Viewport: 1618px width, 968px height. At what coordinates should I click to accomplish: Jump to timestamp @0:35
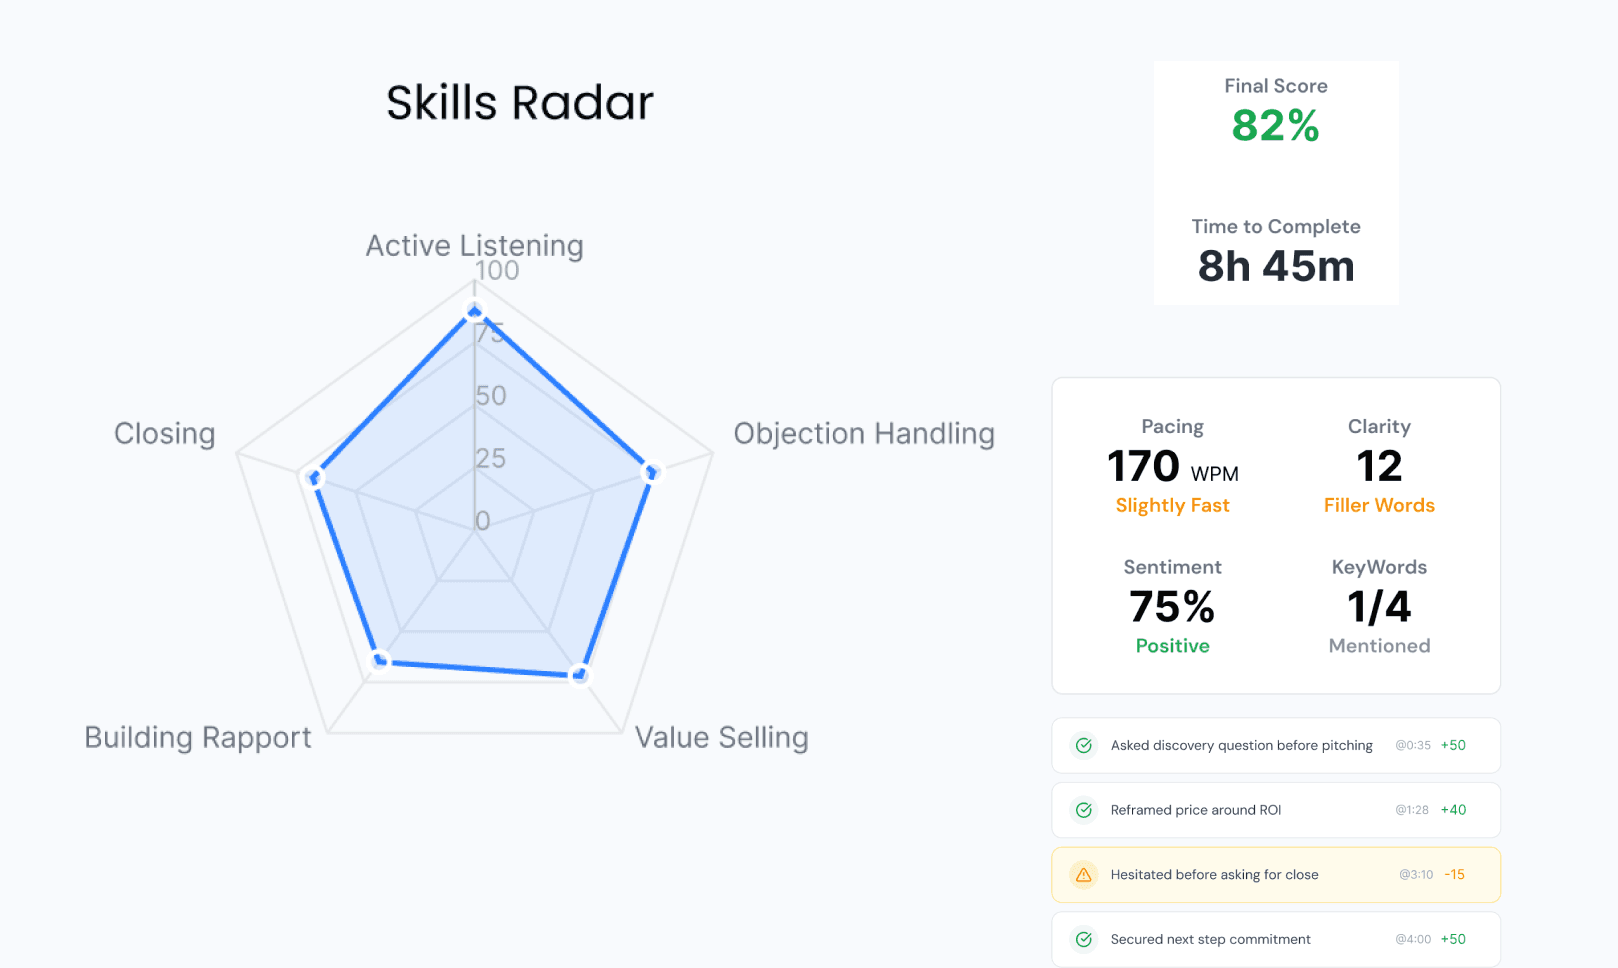click(1413, 746)
